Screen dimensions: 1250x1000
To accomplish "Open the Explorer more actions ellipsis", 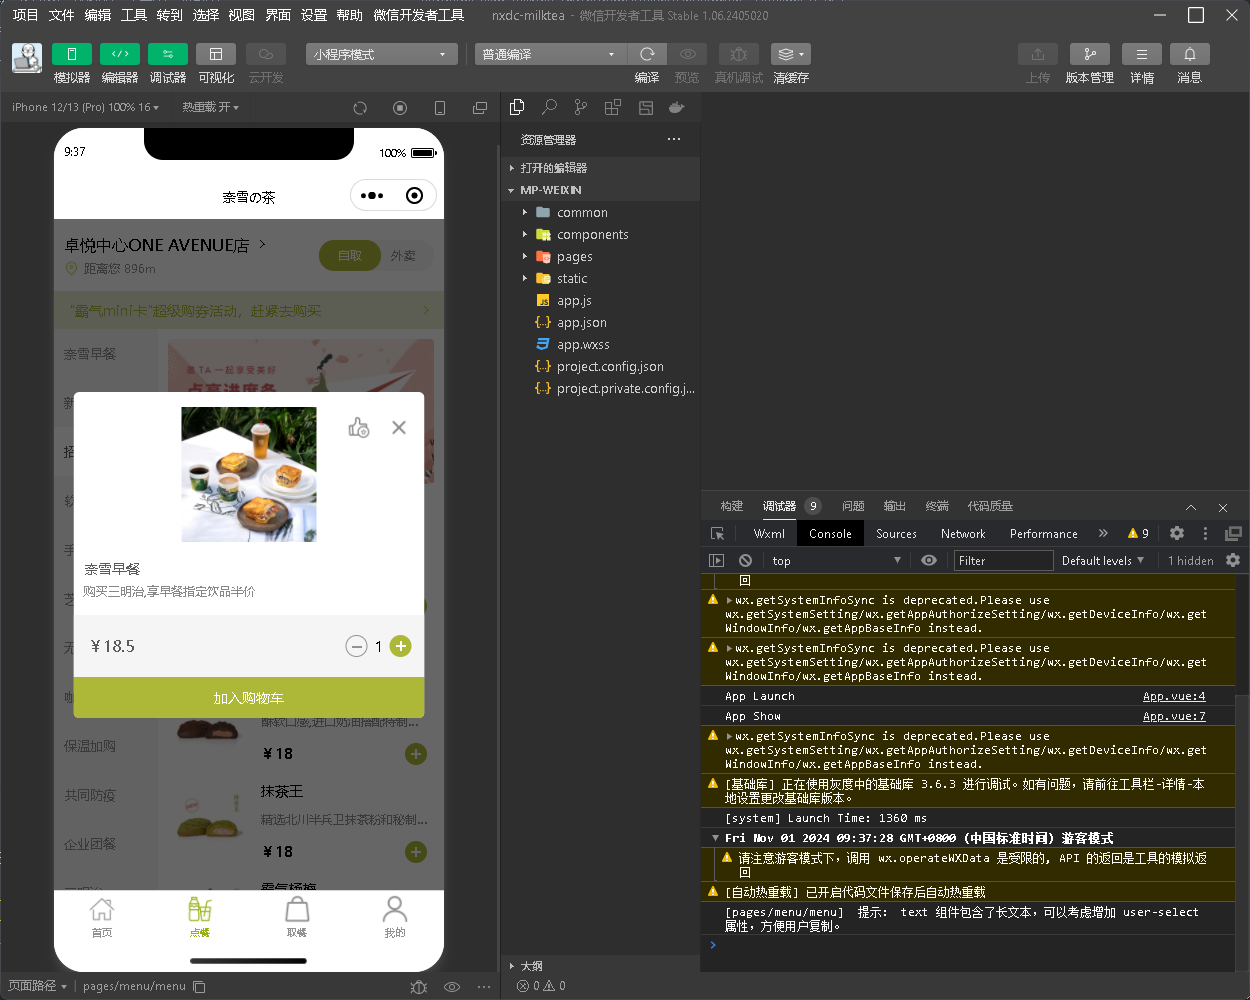I will [674, 139].
